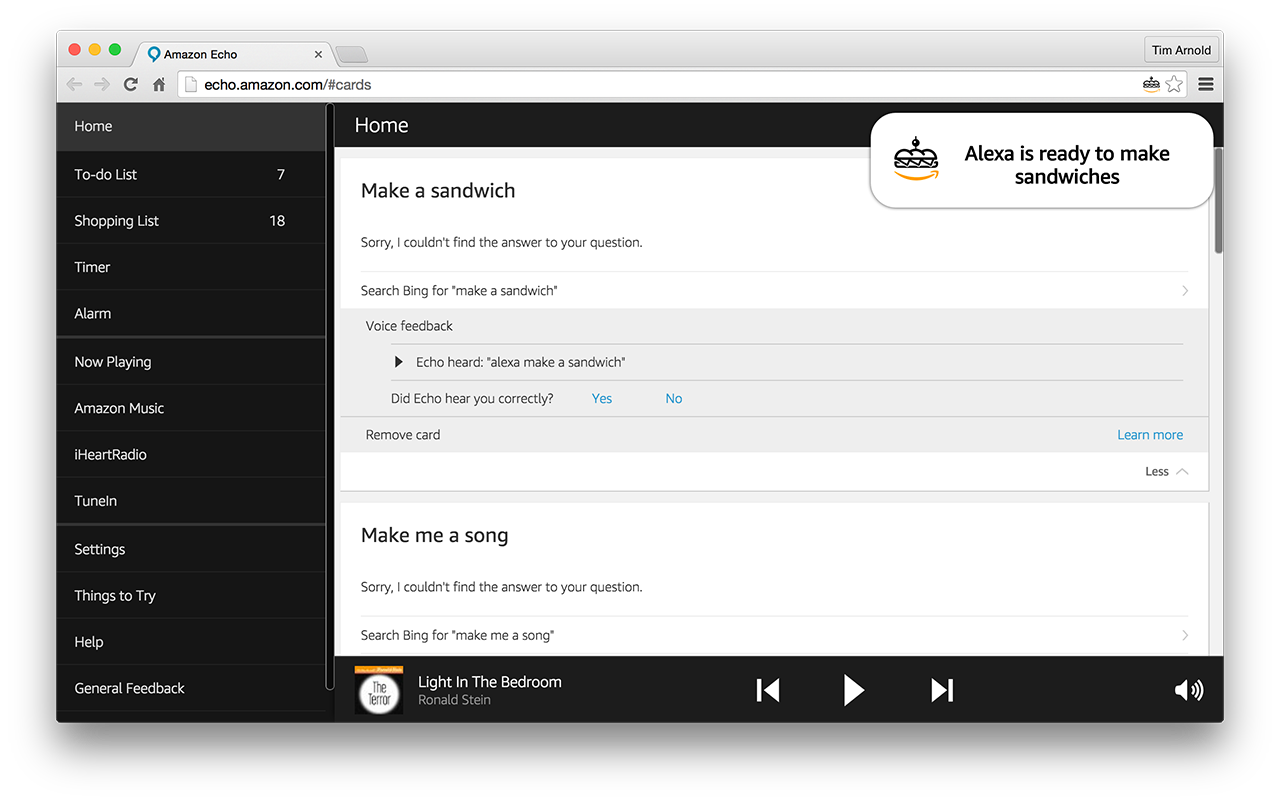Click the Light In The Bedroom song title
The image size is (1280, 800).
(490, 682)
